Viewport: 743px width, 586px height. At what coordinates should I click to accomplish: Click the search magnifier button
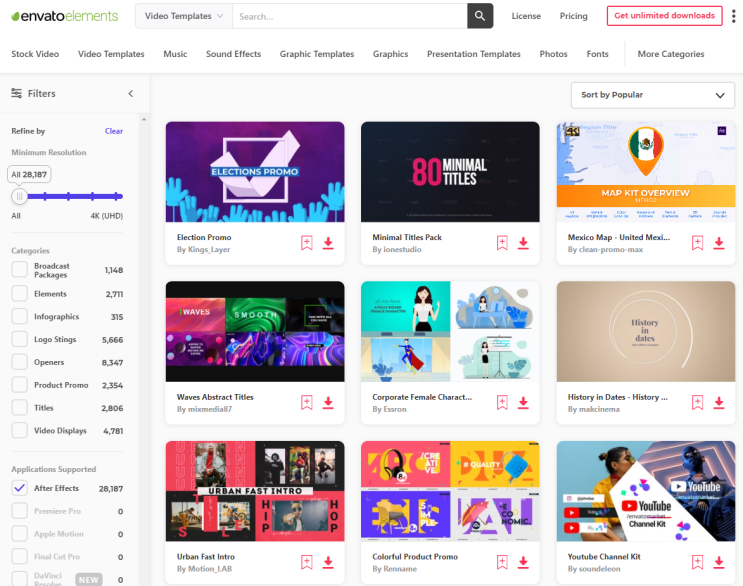pos(480,16)
